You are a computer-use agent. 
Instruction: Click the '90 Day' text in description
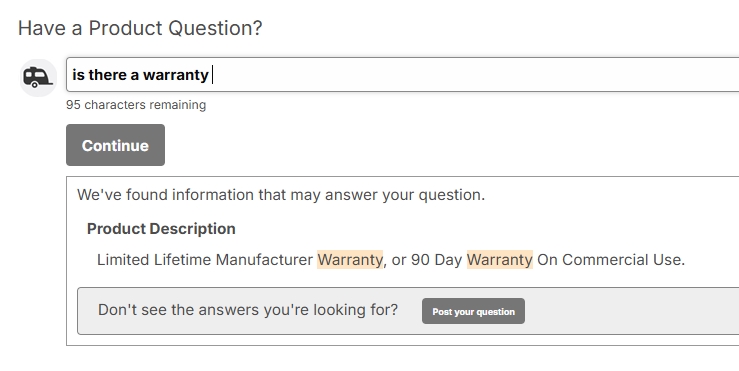click(436, 260)
